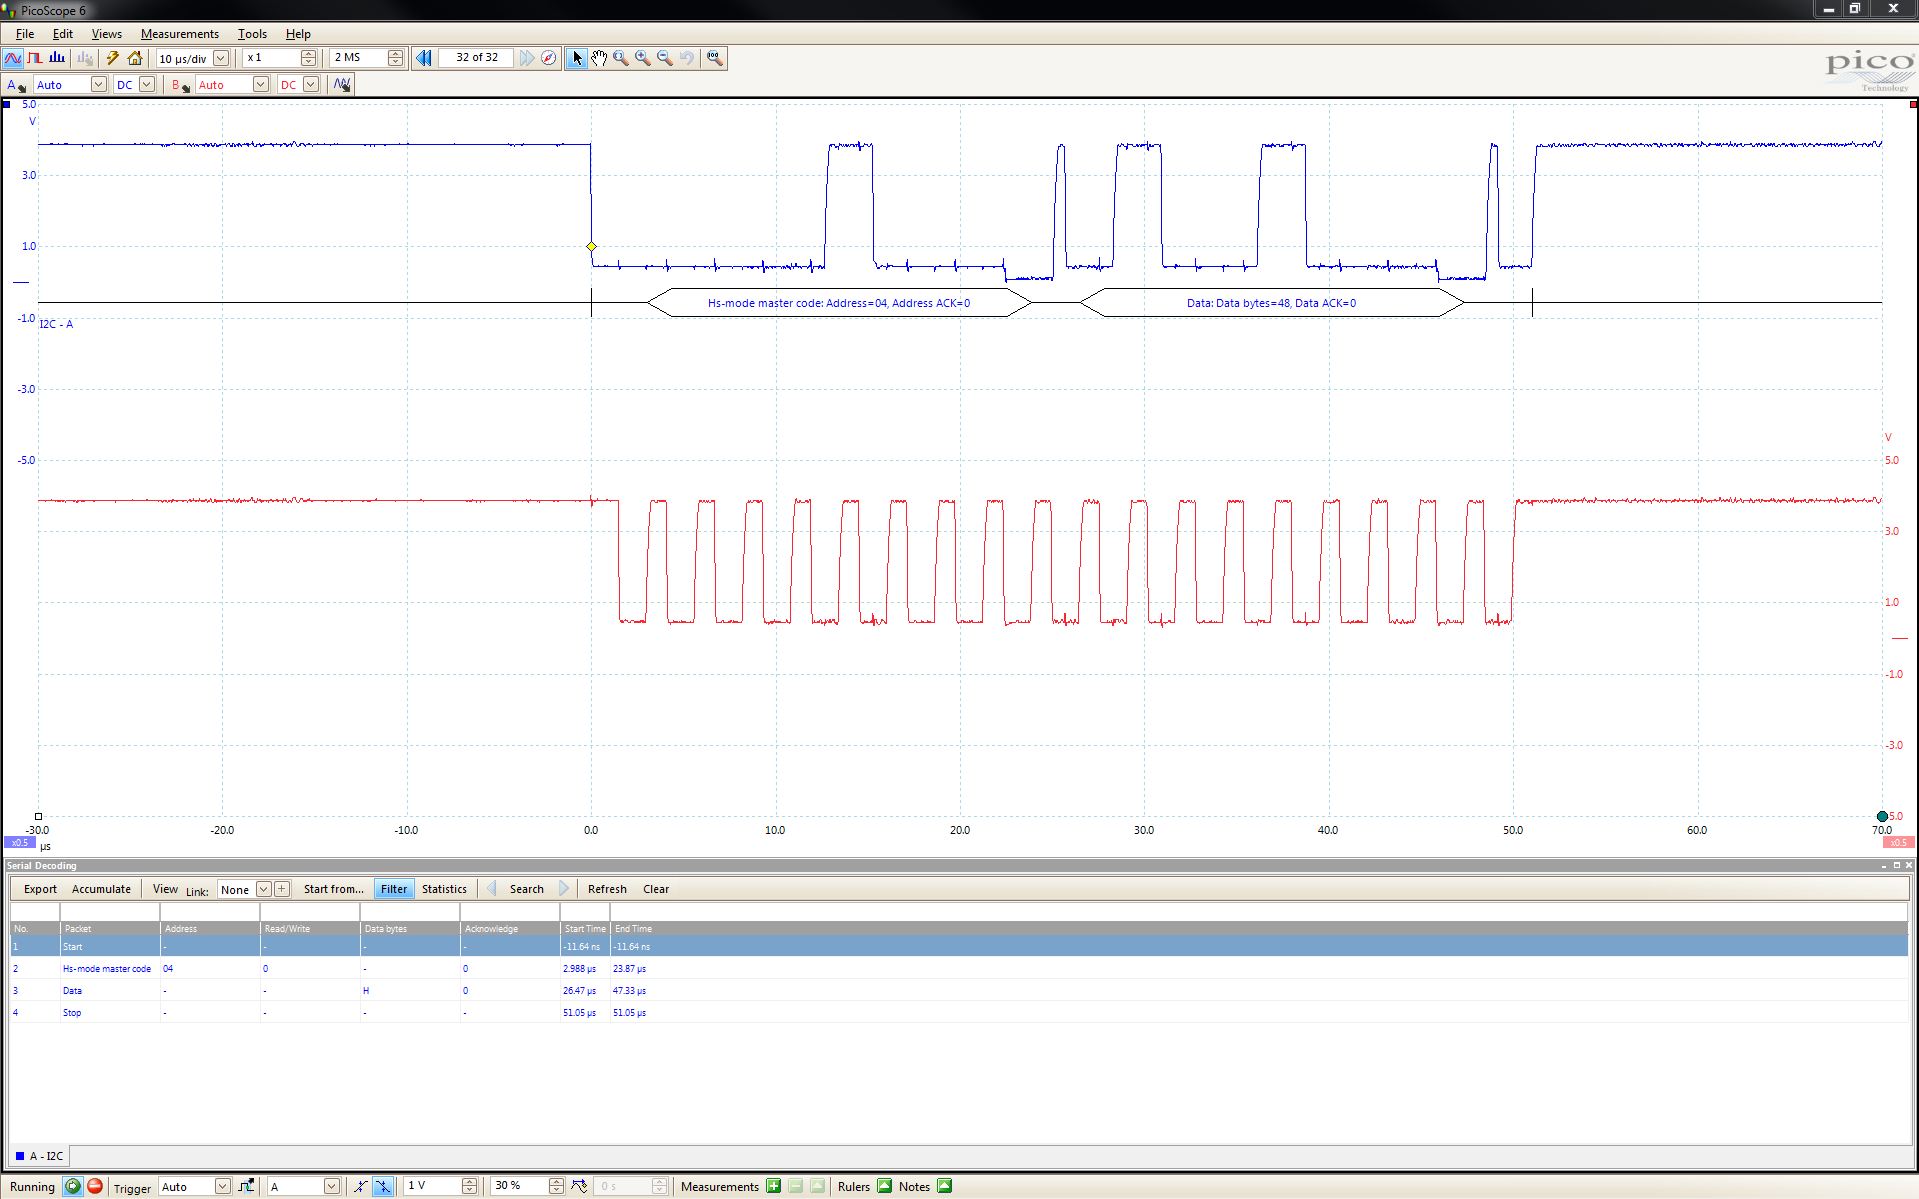Open the Help menu
The height and width of the screenshot is (1199, 1919).
[x=298, y=34]
